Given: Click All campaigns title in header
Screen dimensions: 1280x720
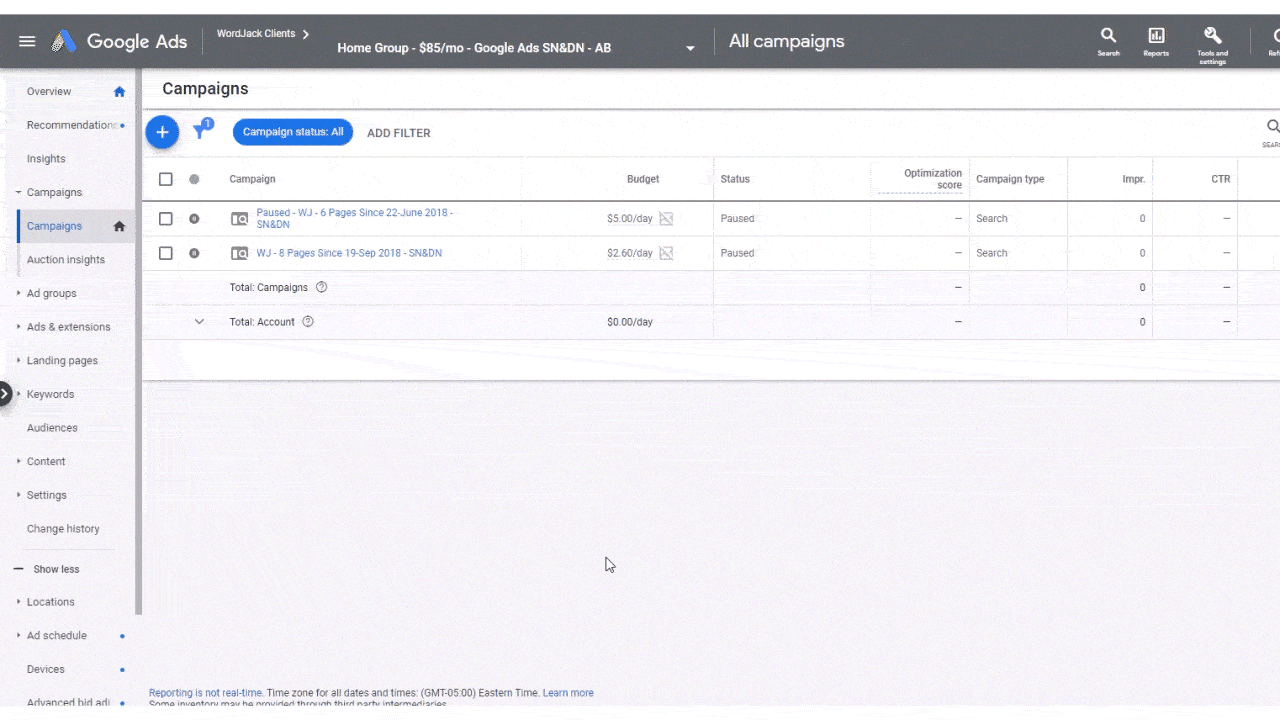Looking at the screenshot, I should [x=787, y=41].
